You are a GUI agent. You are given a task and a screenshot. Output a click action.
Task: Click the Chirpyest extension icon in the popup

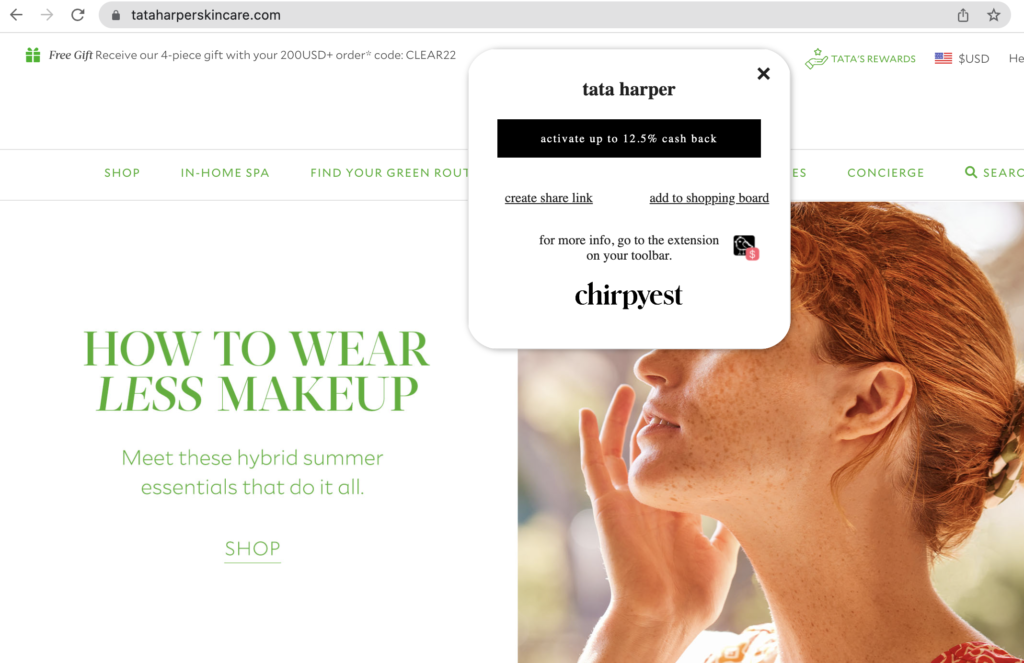tap(745, 247)
